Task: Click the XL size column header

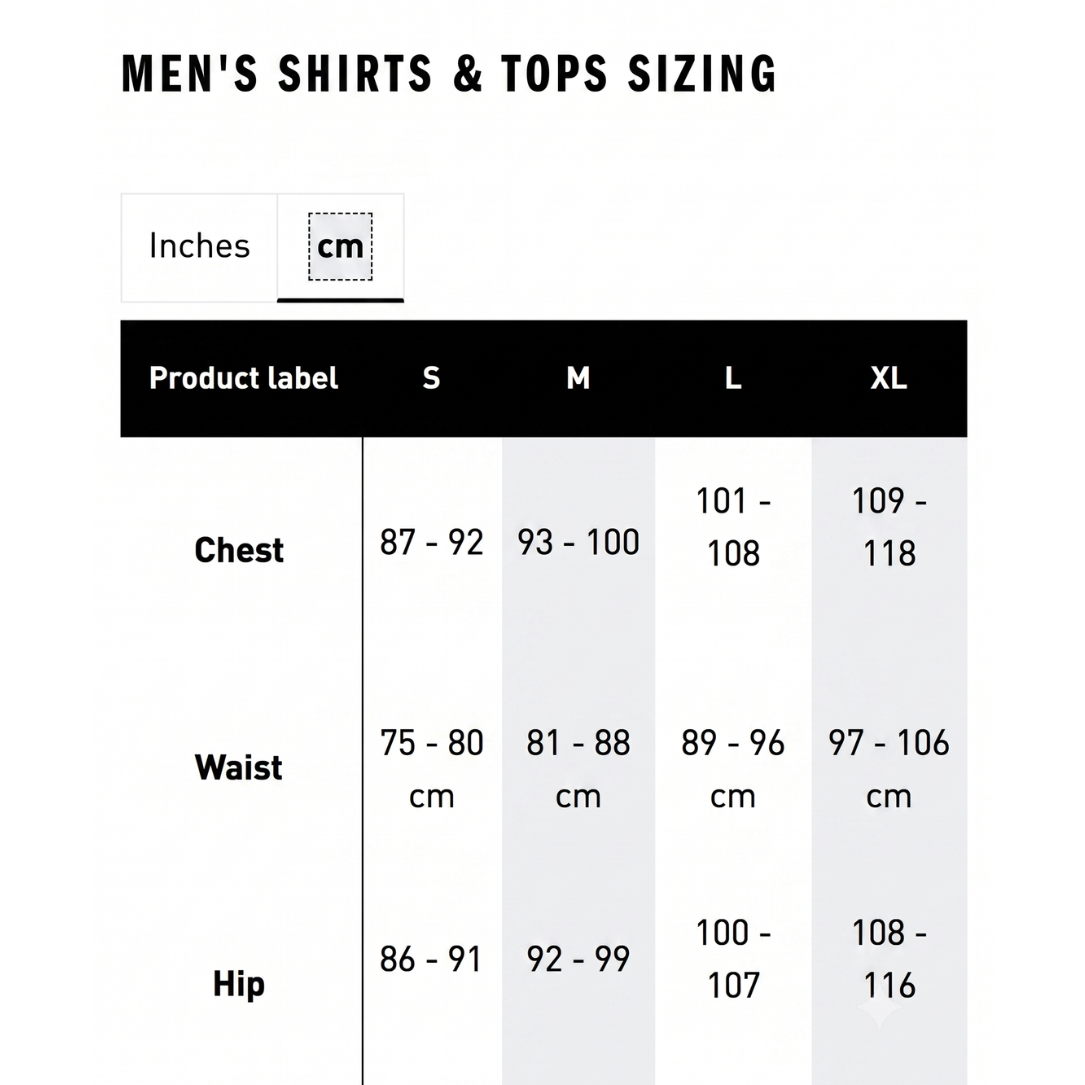Action: 888,379
